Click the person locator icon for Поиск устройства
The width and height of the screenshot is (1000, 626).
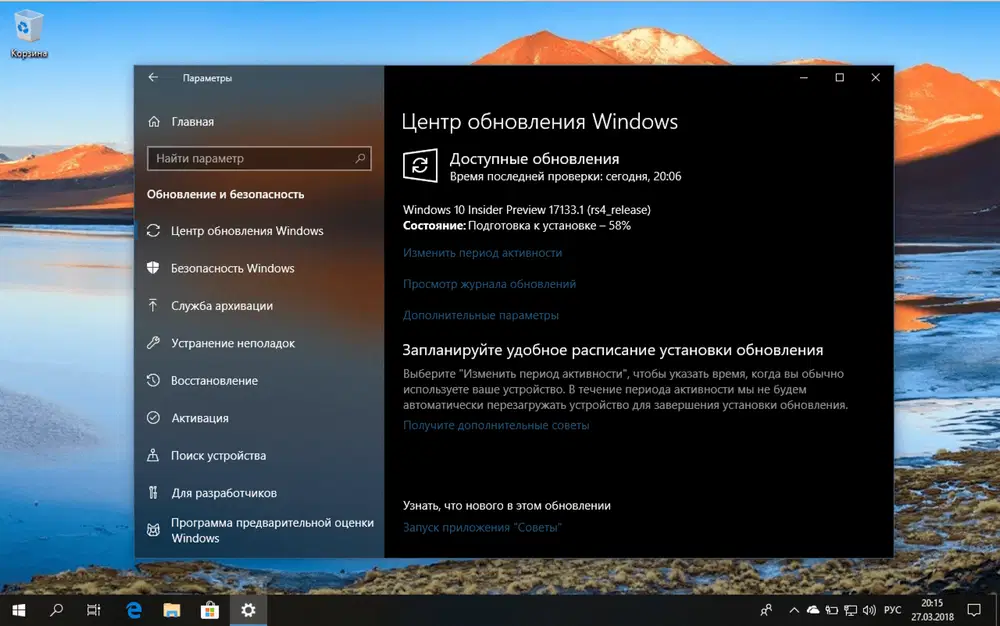click(x=153, y=455)
